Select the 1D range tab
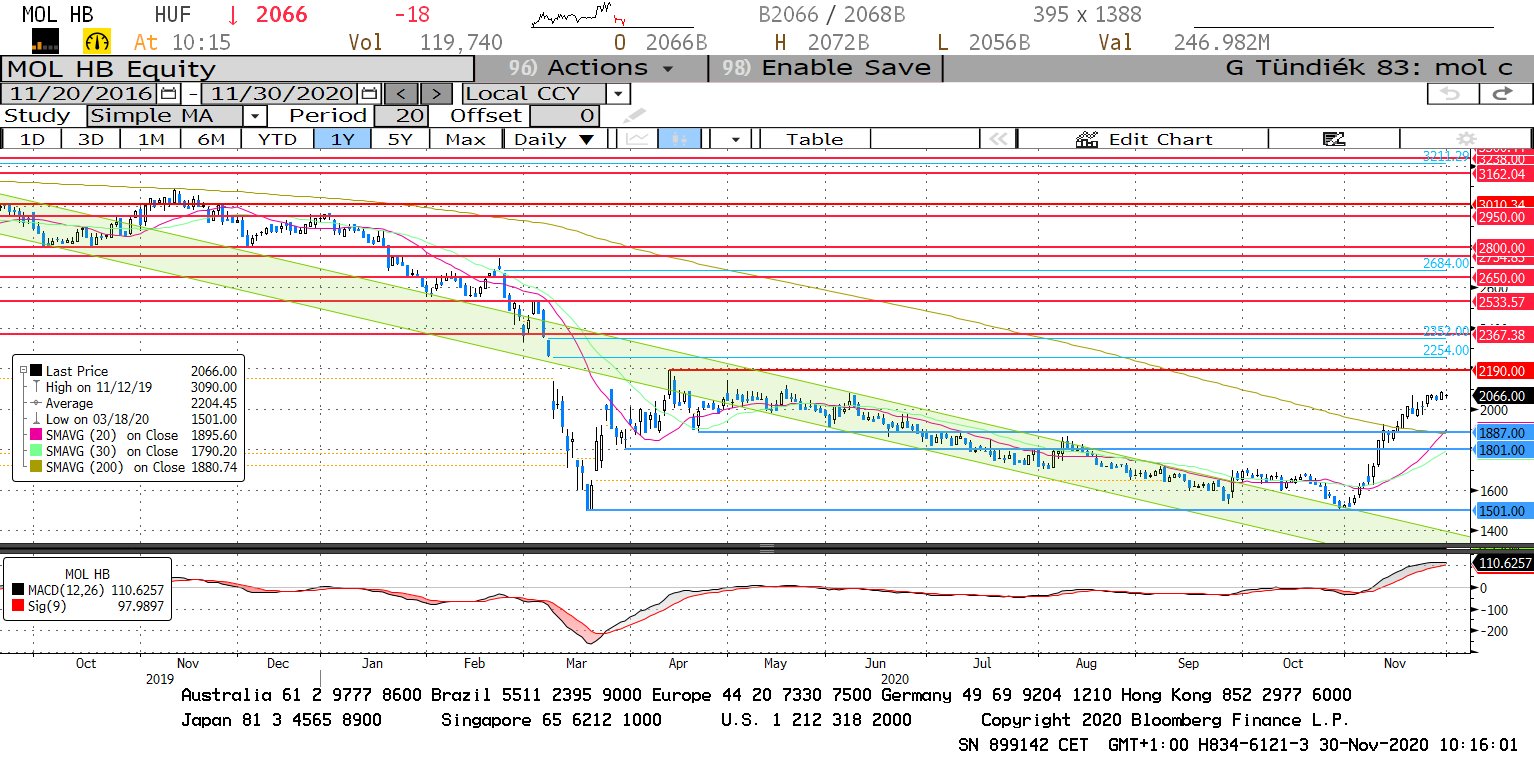 pos(32,139)
